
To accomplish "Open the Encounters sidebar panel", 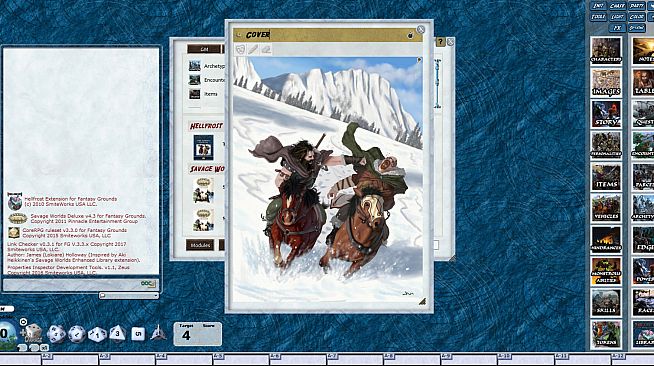I will click(x=643, y=145).
